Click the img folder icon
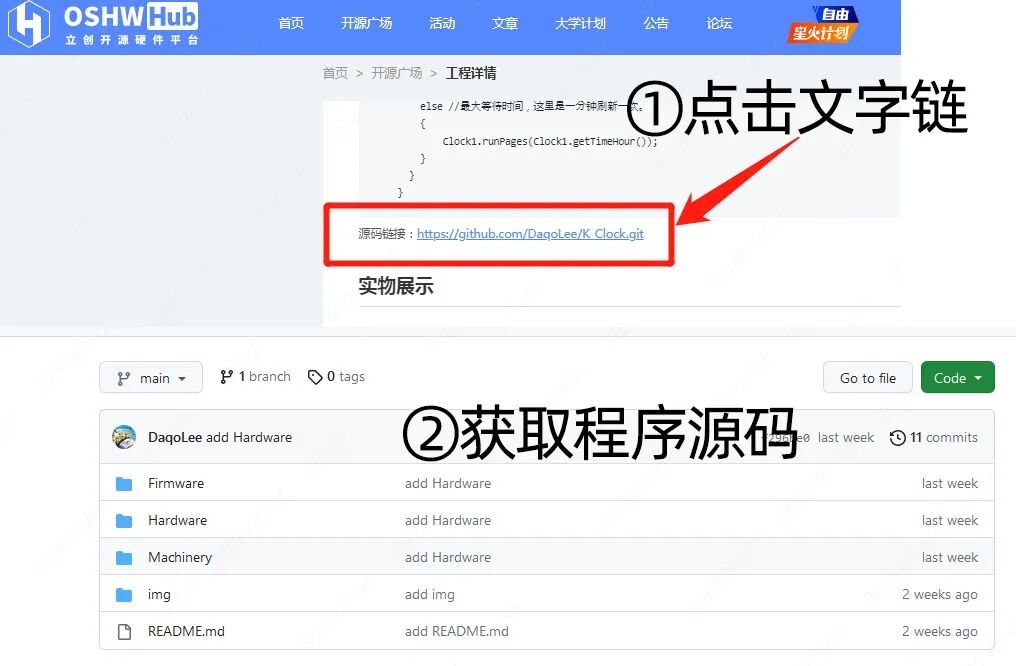The height and width of the screenshot is (666, 1016). 124,595
